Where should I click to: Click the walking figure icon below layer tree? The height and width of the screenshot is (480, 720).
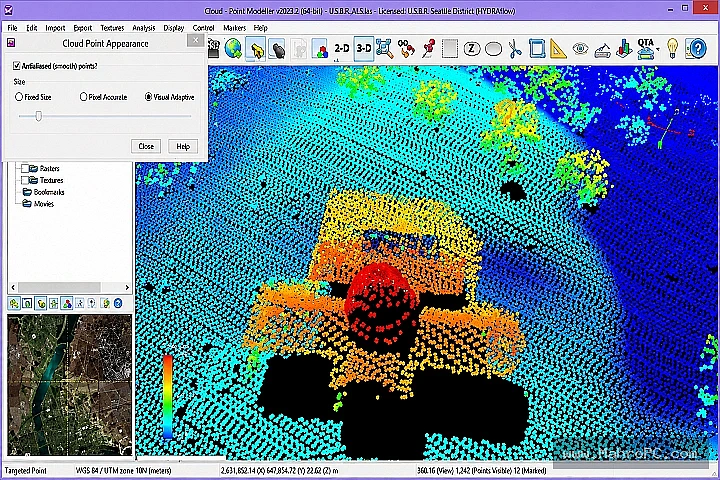pyautogui.click(x=80, y=303)
